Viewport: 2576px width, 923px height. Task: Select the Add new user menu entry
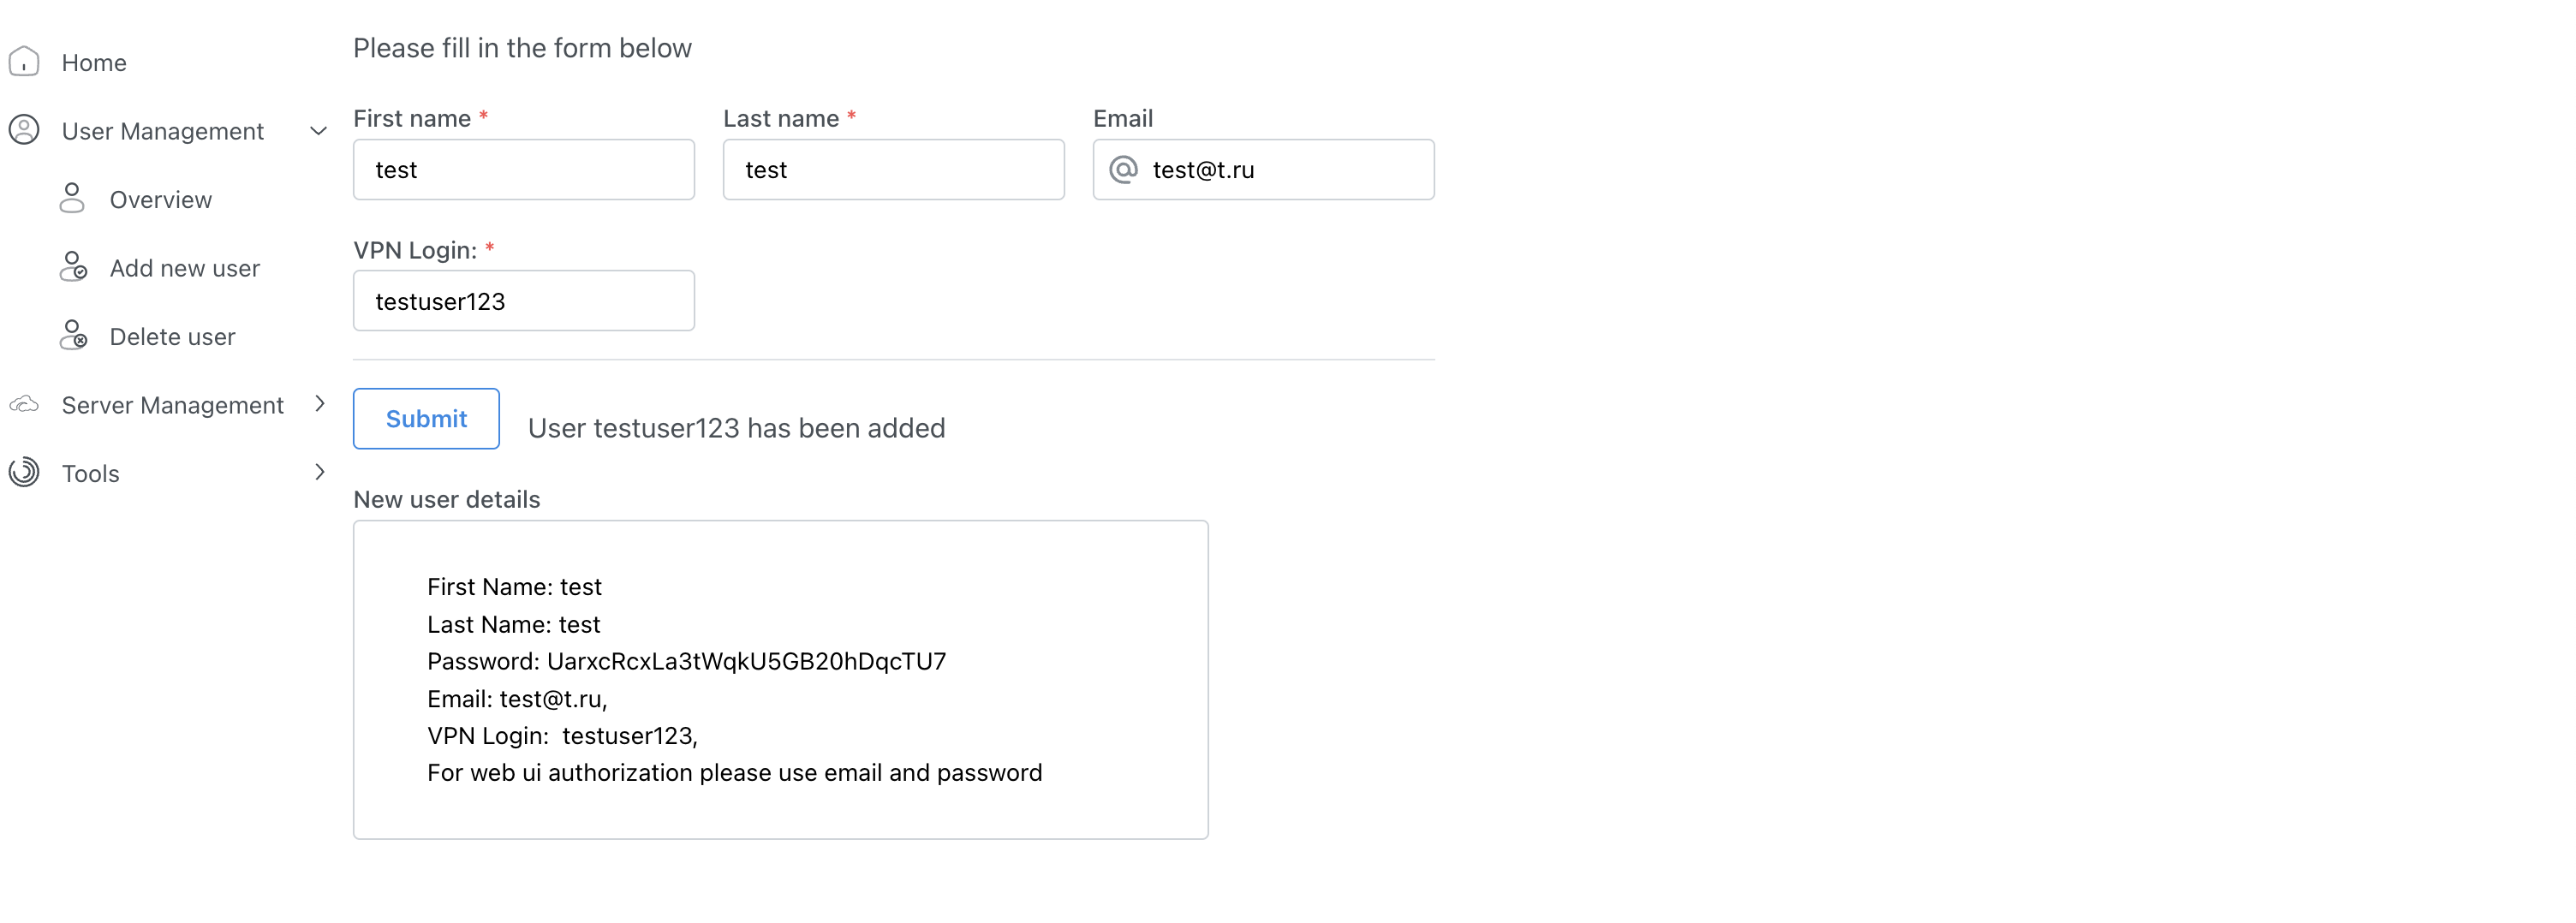tap(184, 268)
